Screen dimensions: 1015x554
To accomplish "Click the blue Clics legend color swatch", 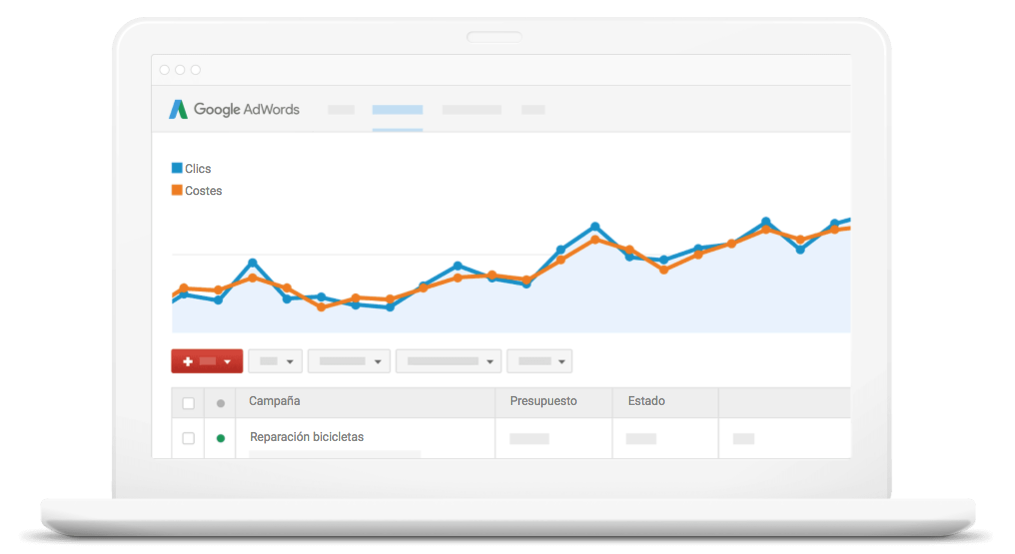I will tap(177, 169).
